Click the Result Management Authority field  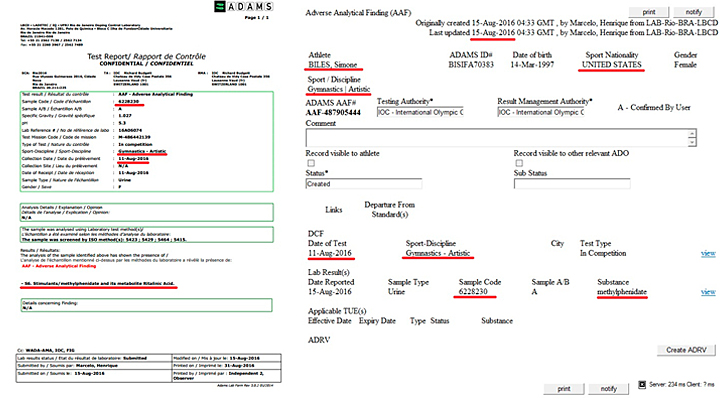545,115
